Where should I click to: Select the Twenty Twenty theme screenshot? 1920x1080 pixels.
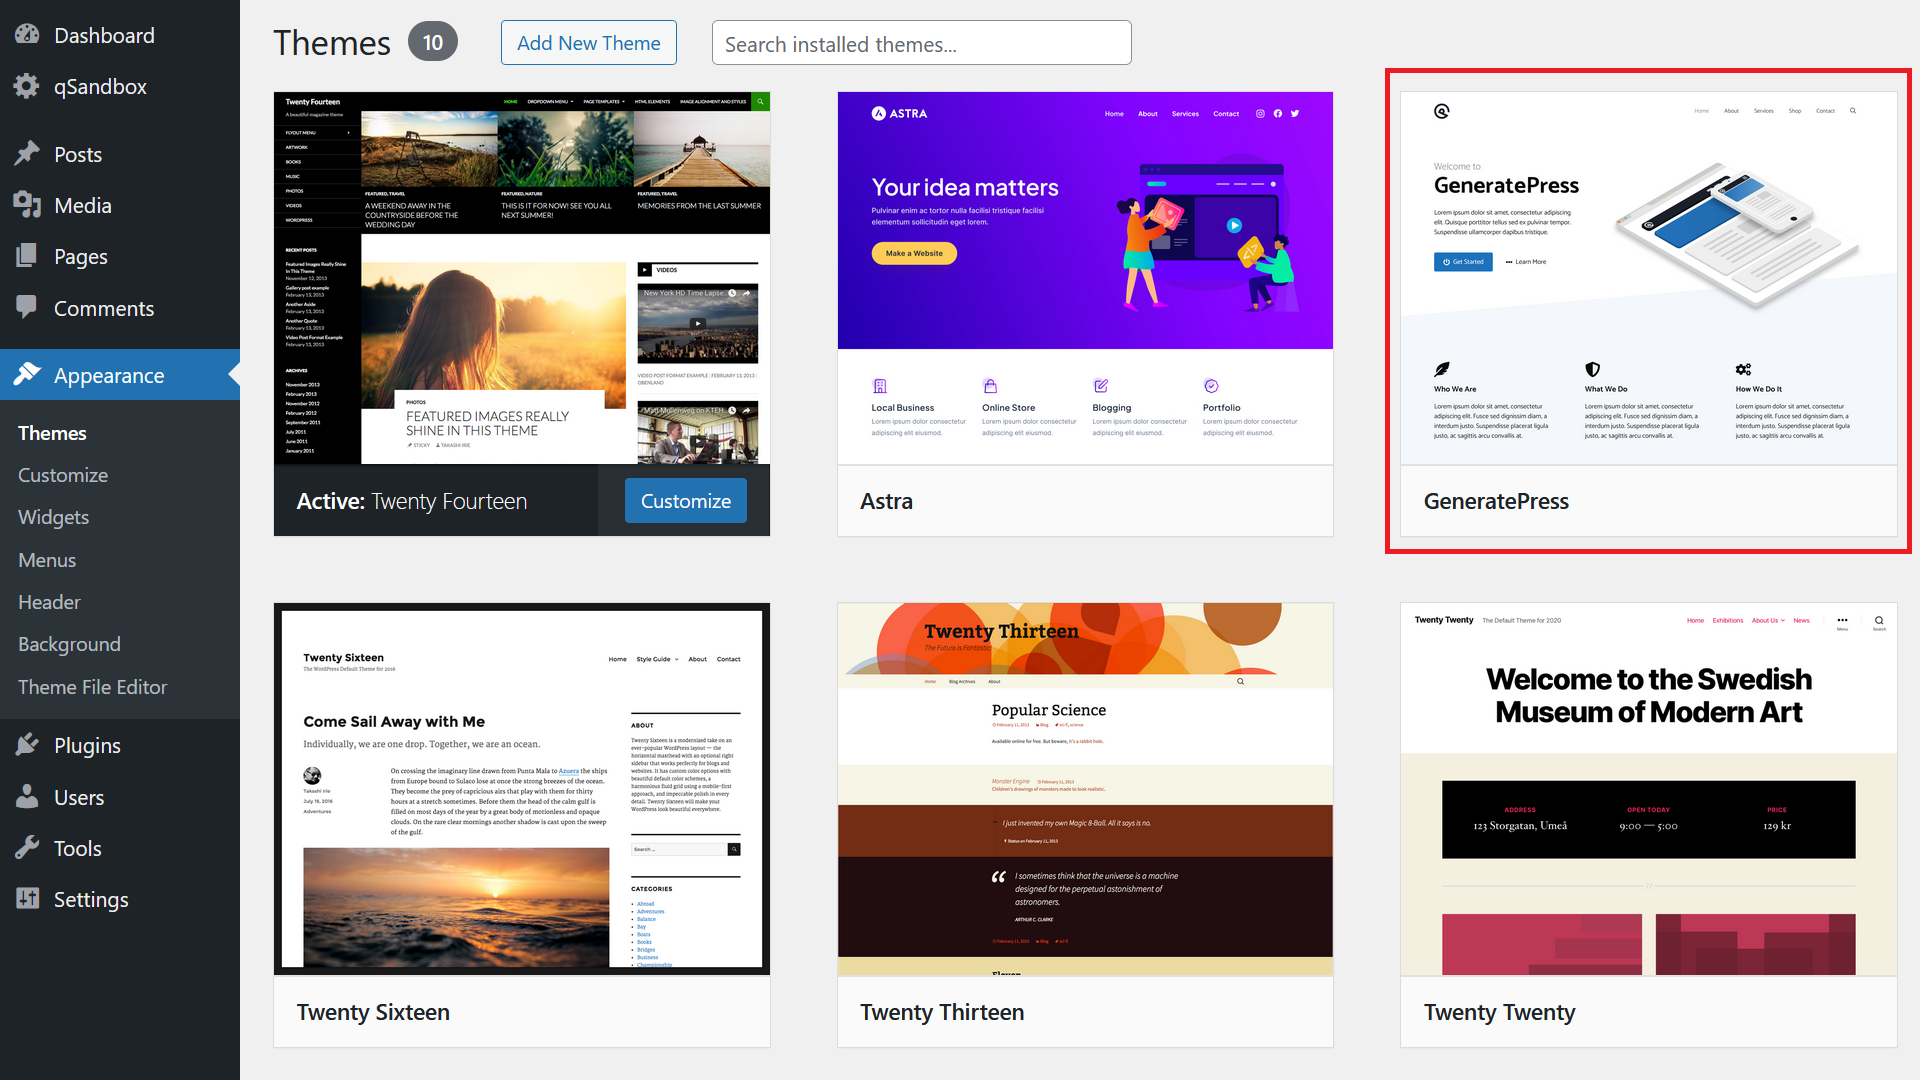(x=1648, y=789)
